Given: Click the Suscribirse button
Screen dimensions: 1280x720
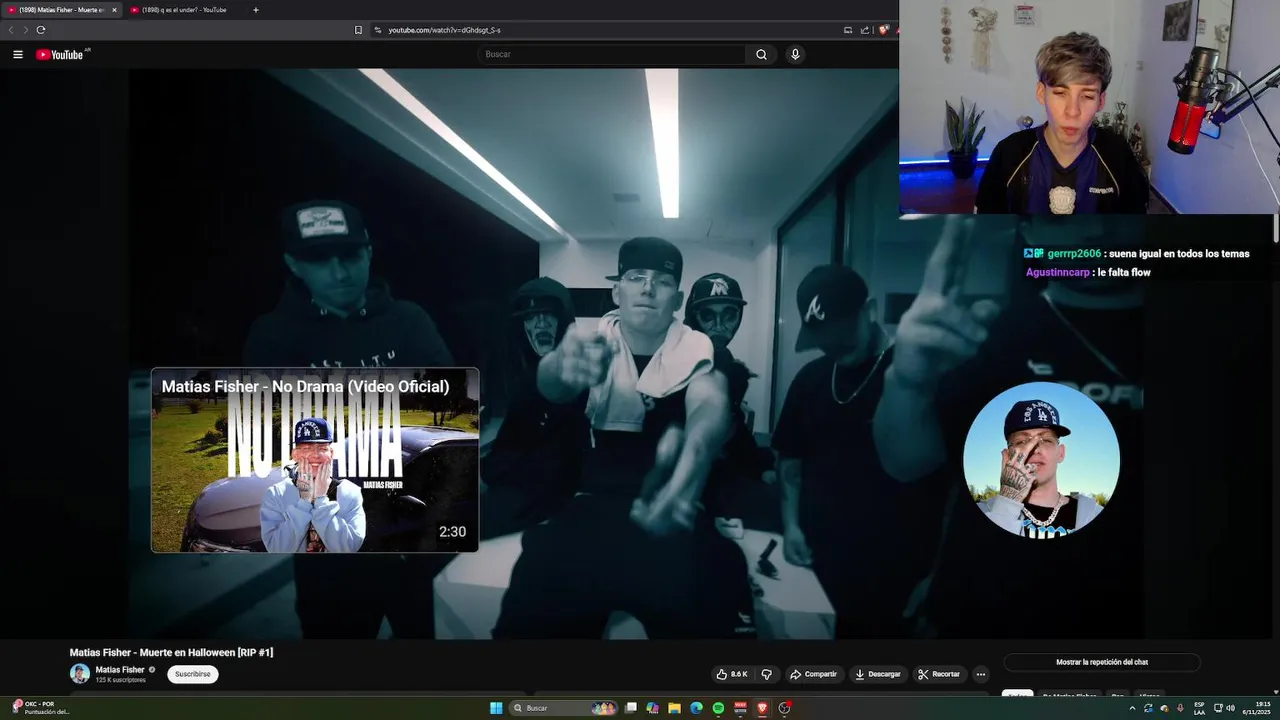Looking at the screenshot, I should (193, 674).
